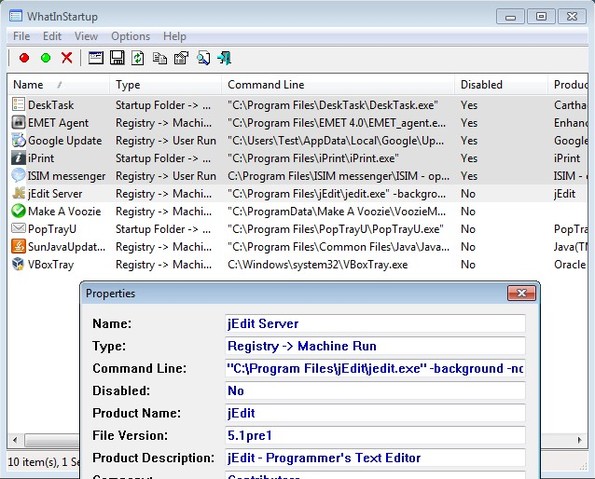Open the File menu
The height and width of the screenshot is (479, 595).
click(21, 36)
